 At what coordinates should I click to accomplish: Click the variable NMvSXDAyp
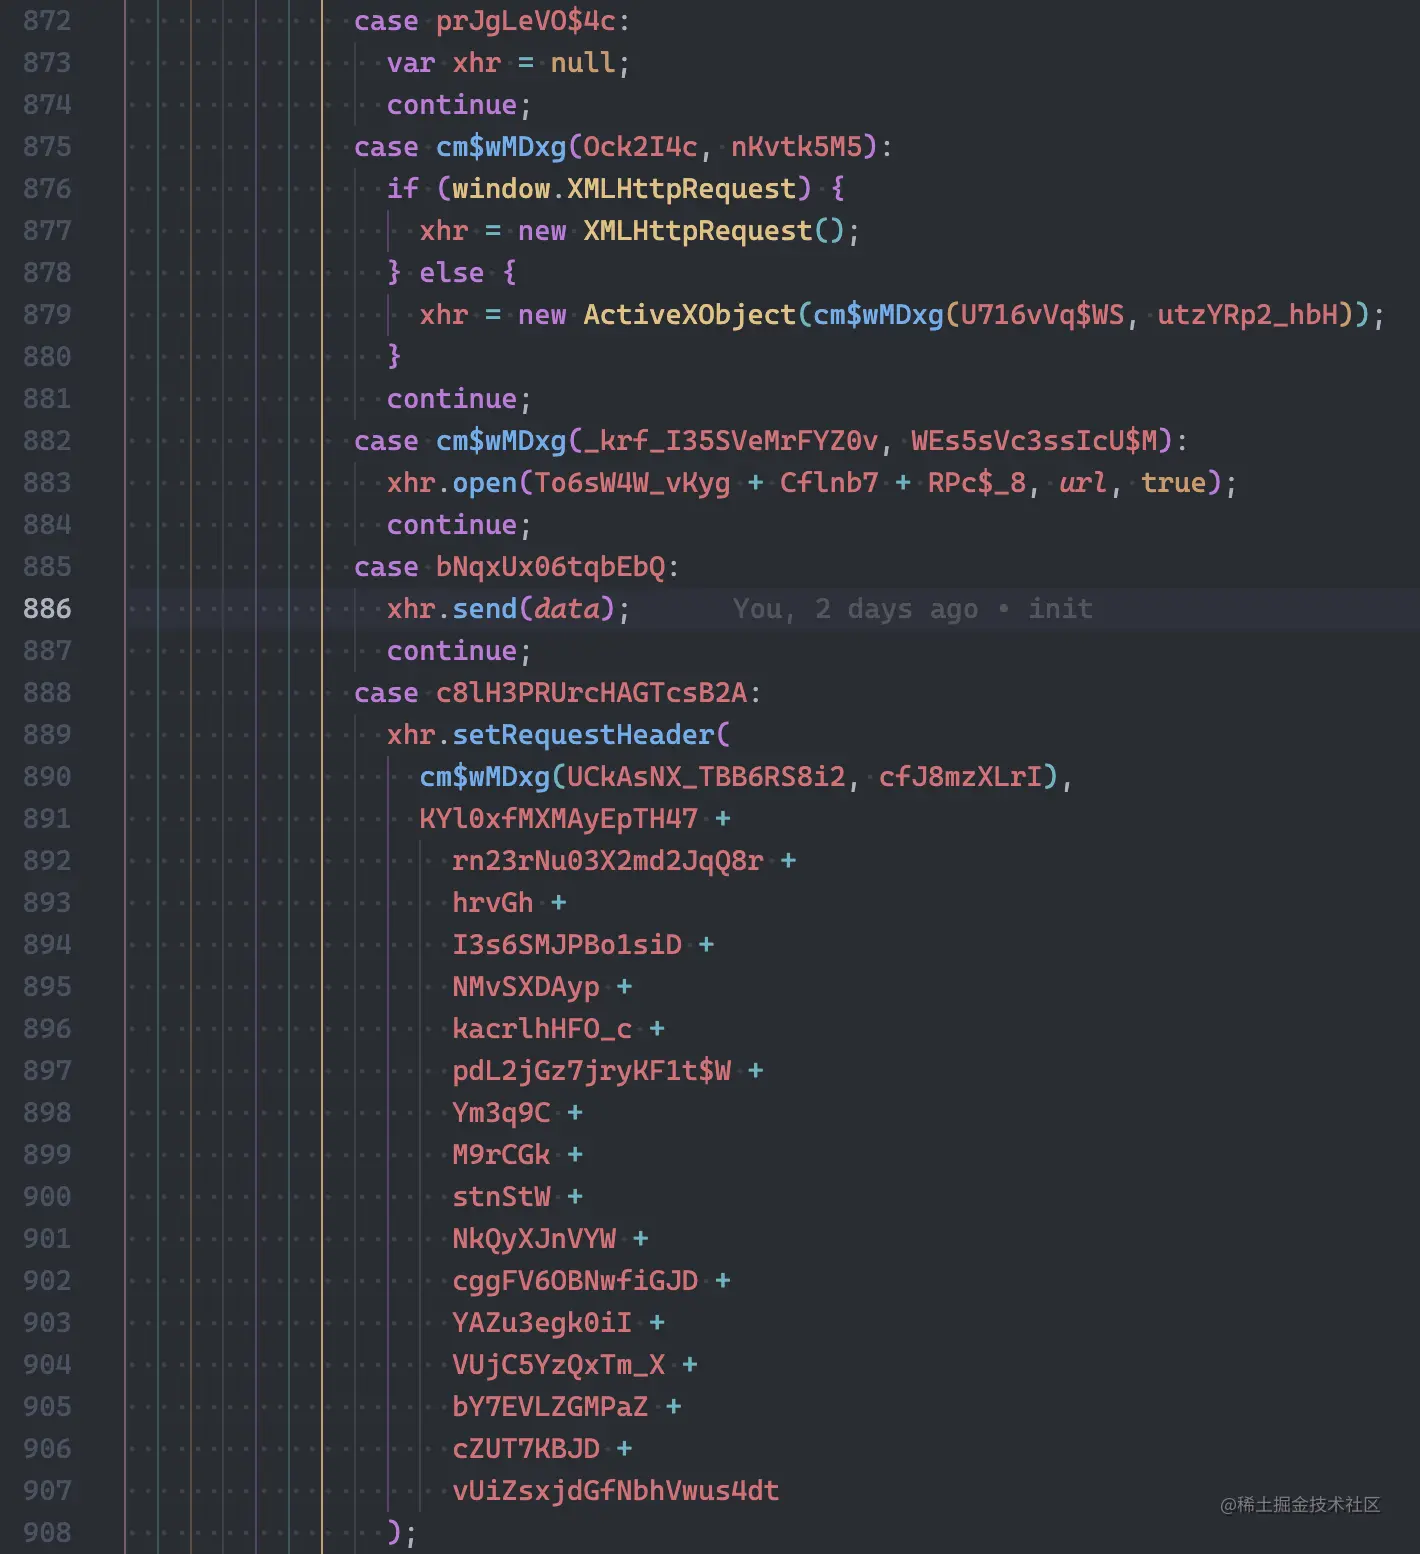[x=526, y=987]
